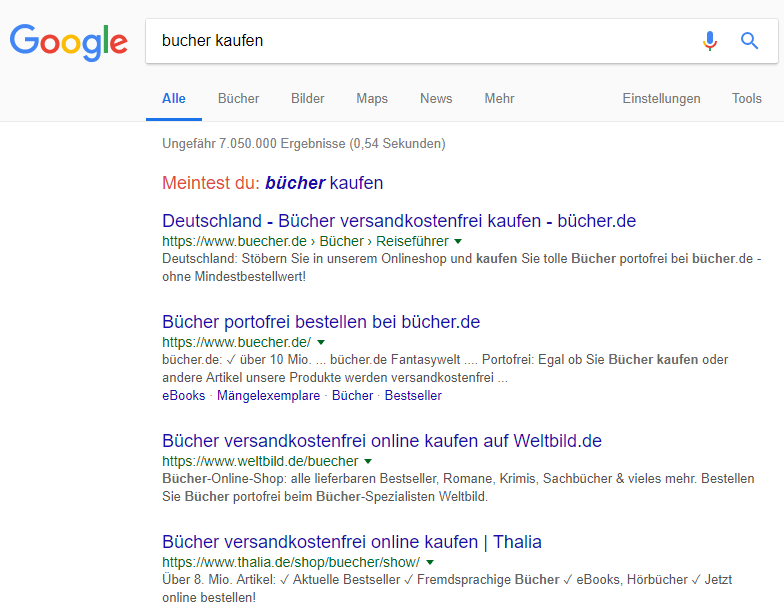
Task: Open the Tools options
Action: pyautogui.click(x=746, y=98)
